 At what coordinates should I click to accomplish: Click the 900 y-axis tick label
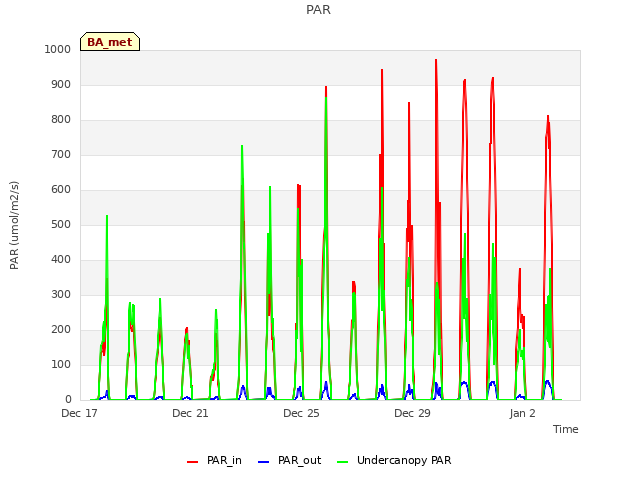tap(61, 84)
